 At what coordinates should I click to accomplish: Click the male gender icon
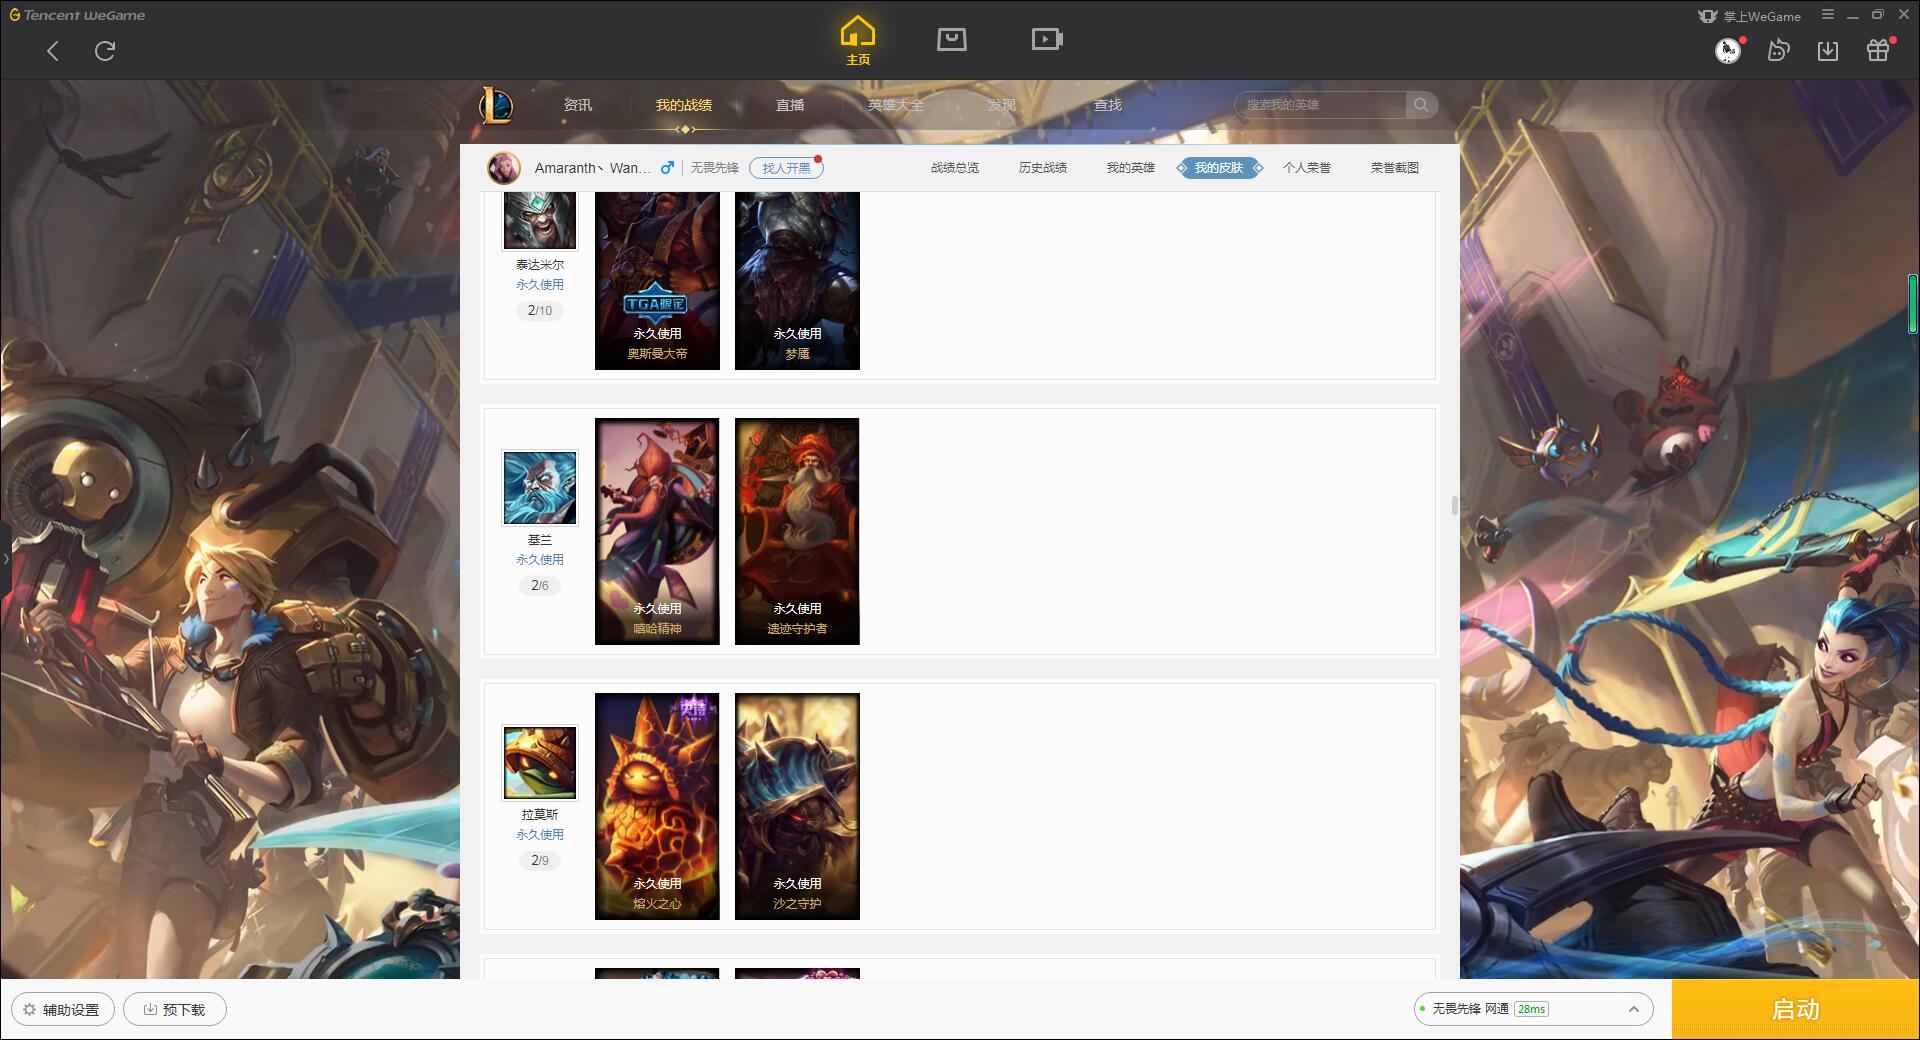click(667, 168)
